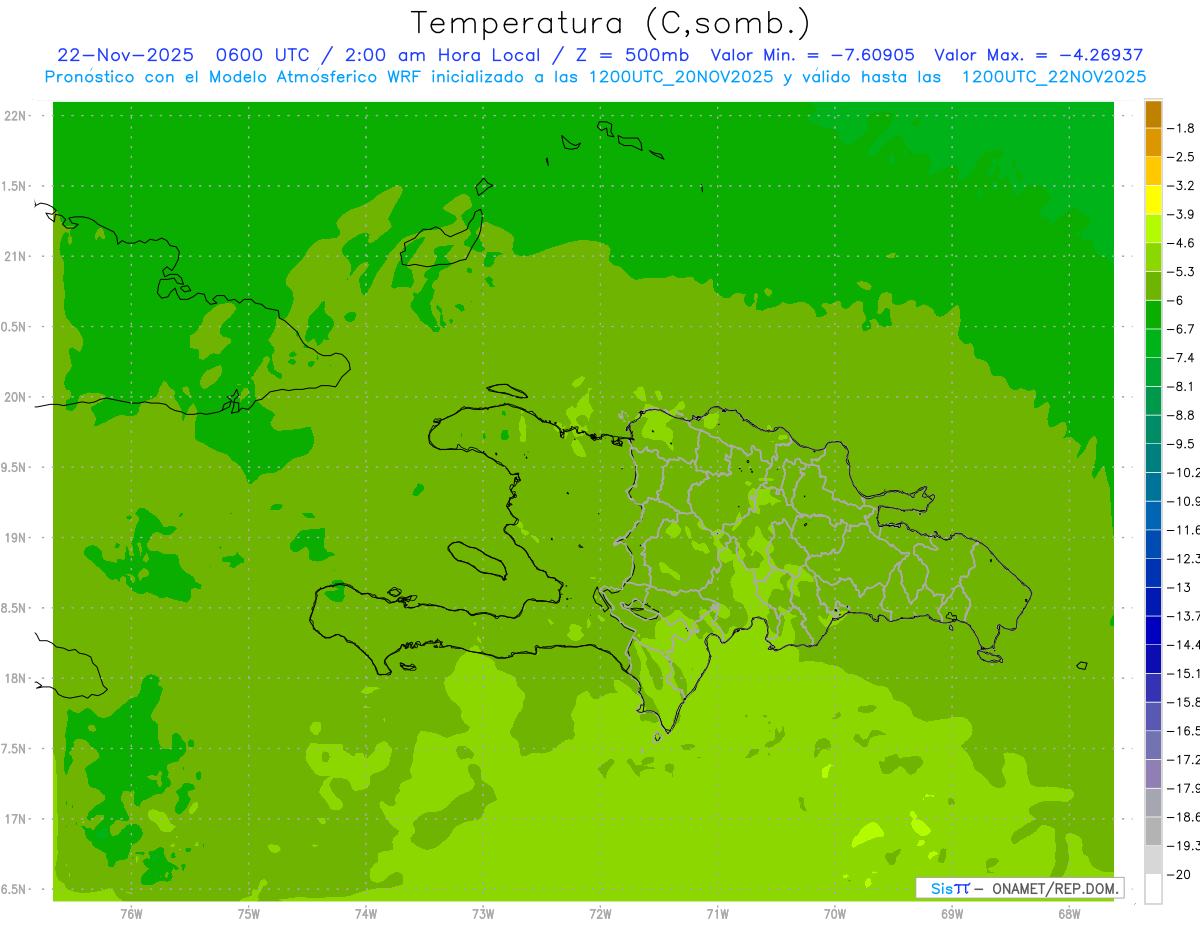Click the '68W' longitude label
Image resolution: width=1200 pixels, height=927 pixels.
[x=1069, y=913]
